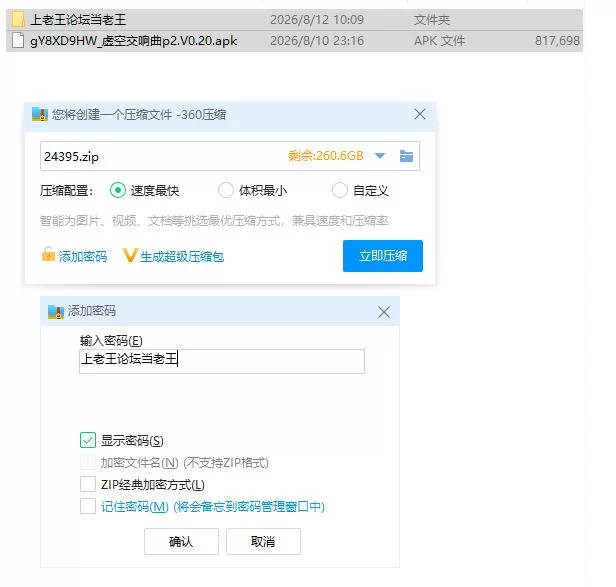Screen dimensions: 616x587
Task: Select the 上老王论坛当老王 folder row name
Action: coord(78,20)
